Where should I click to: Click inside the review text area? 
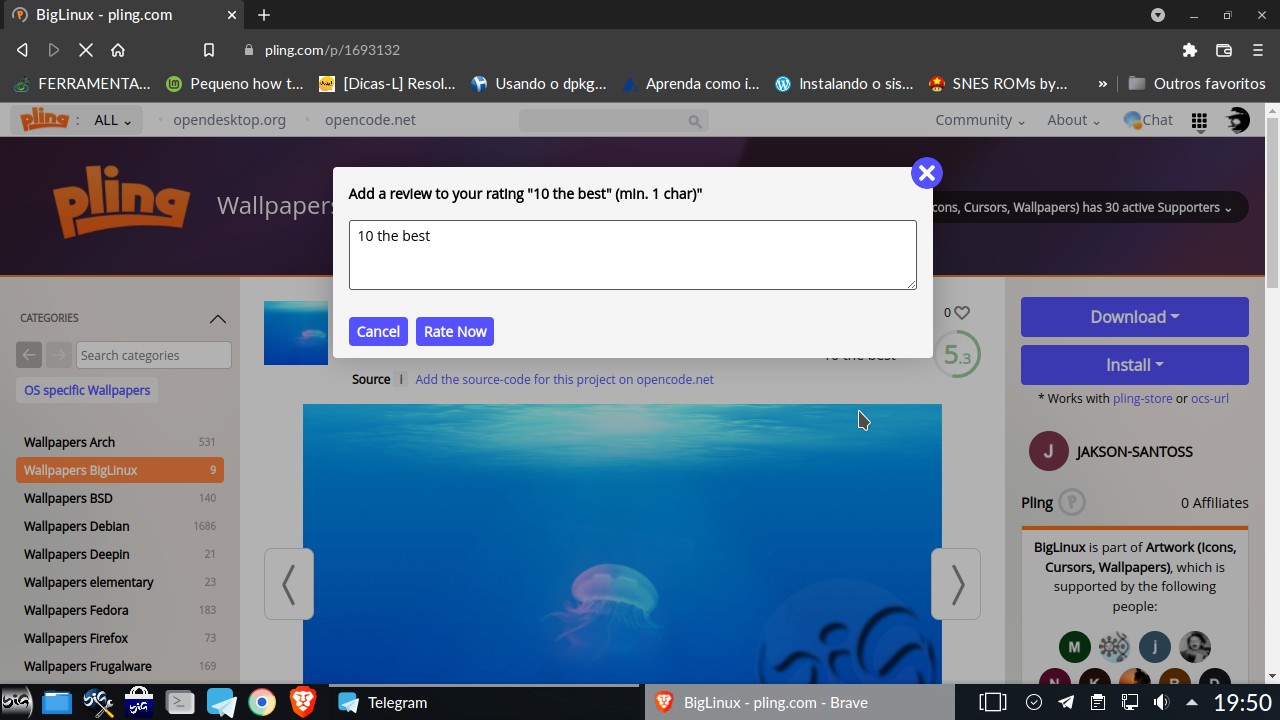click(x=632, y=255)
